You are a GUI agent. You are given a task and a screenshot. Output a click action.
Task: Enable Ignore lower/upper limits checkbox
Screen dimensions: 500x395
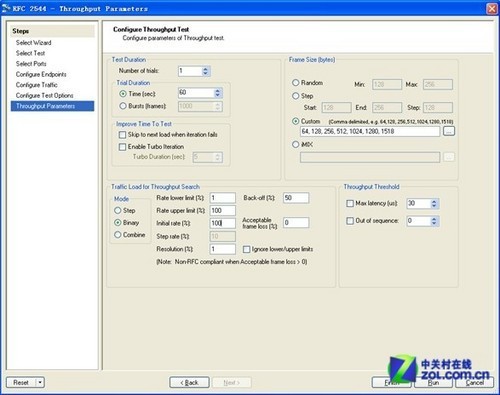[247, 249]
